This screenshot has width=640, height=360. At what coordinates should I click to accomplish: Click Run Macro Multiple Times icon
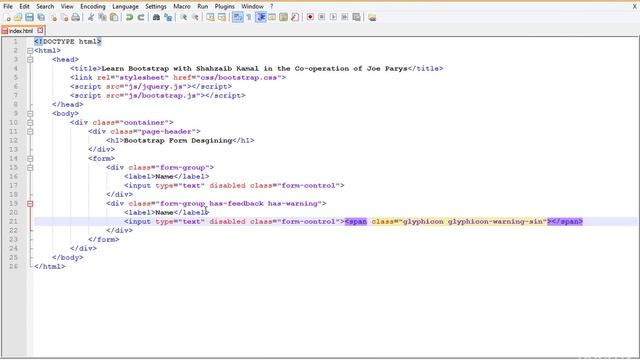coord(345,17)
